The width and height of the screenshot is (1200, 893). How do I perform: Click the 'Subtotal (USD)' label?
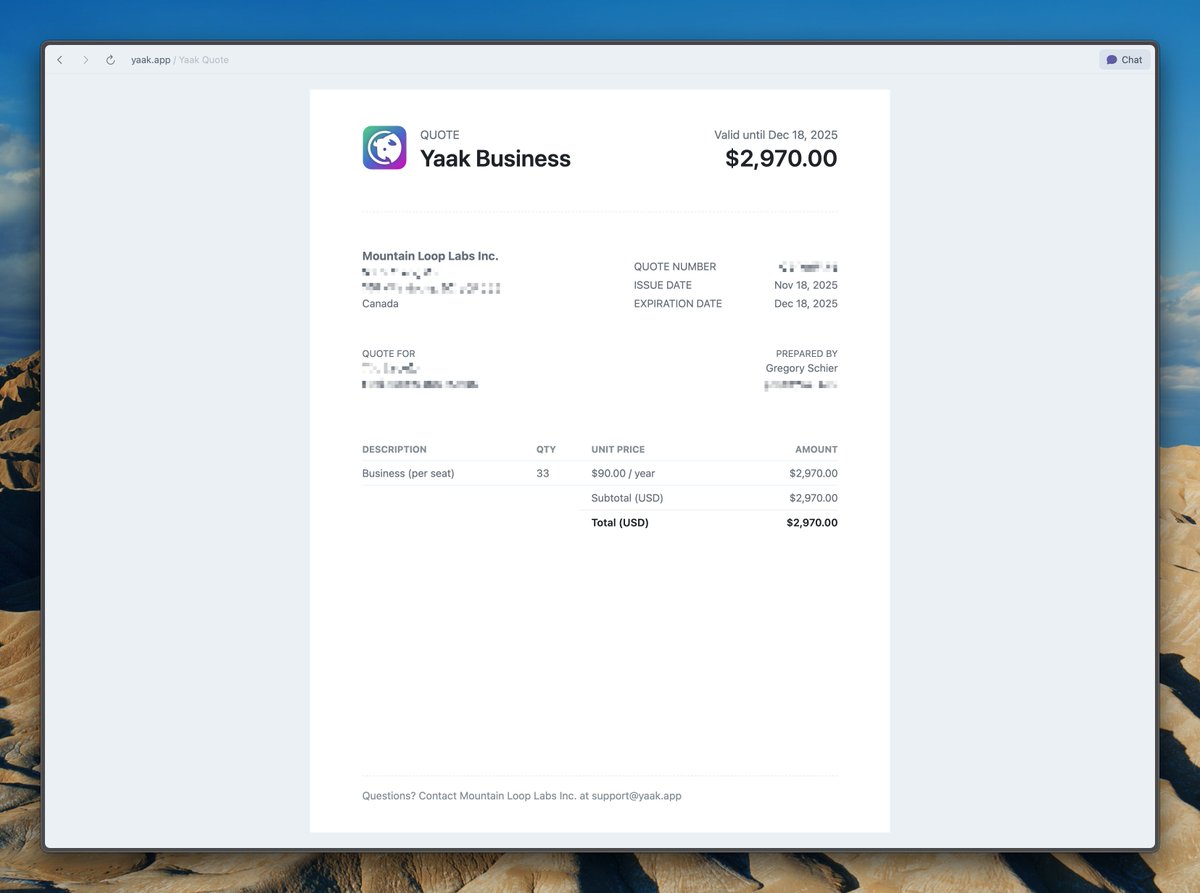(627, 498)
